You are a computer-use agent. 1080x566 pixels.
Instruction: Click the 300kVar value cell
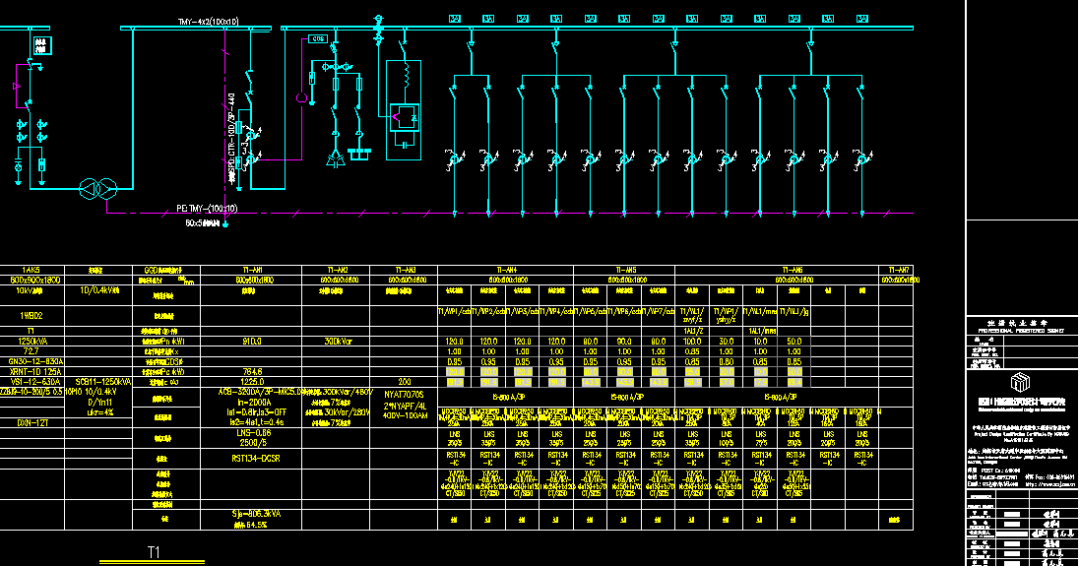coord(338,342)
